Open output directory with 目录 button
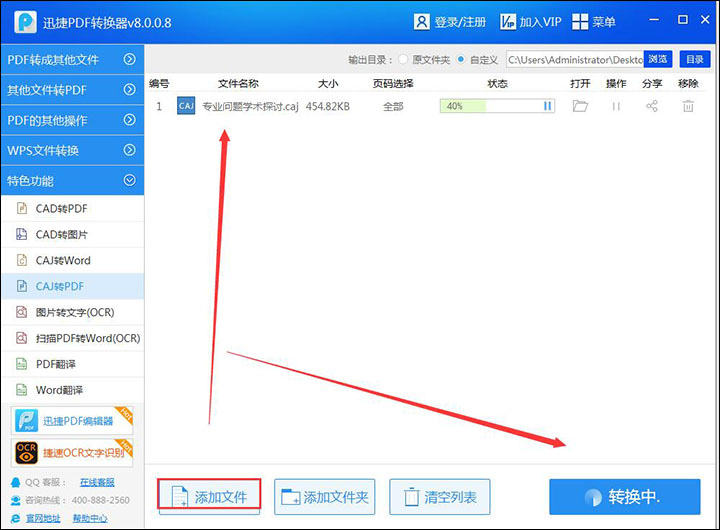Viewport: 720px width, 530px height. click(x=695, y=59)
